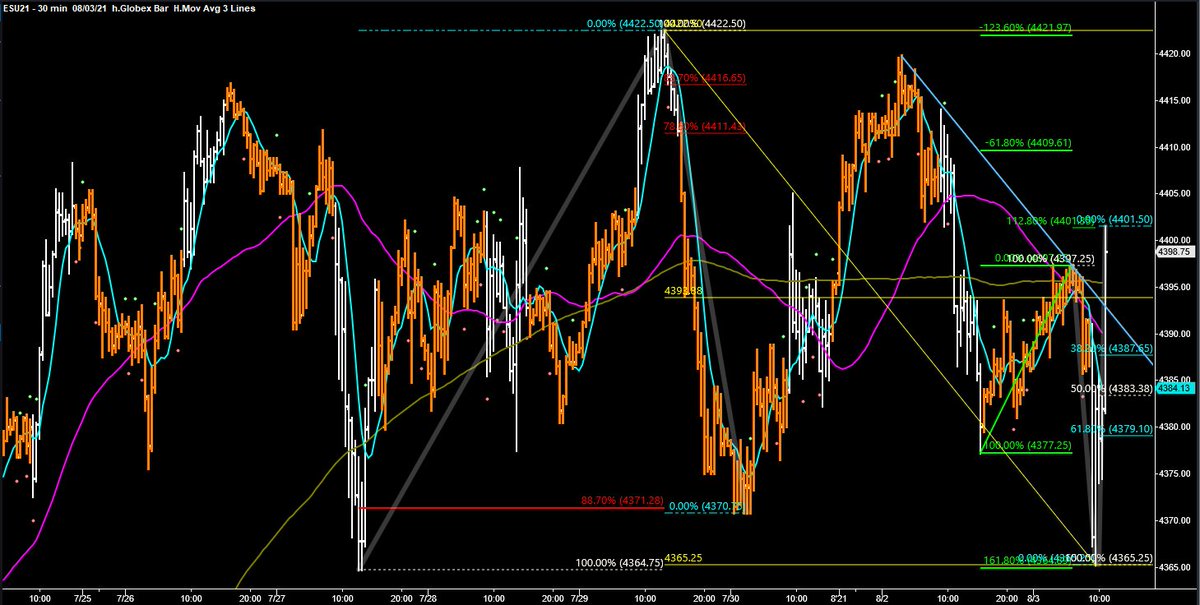This screenshot has height=605, width=1200.
Task: Click the 4390.00 price axis label
Action: pos(1176,334)
